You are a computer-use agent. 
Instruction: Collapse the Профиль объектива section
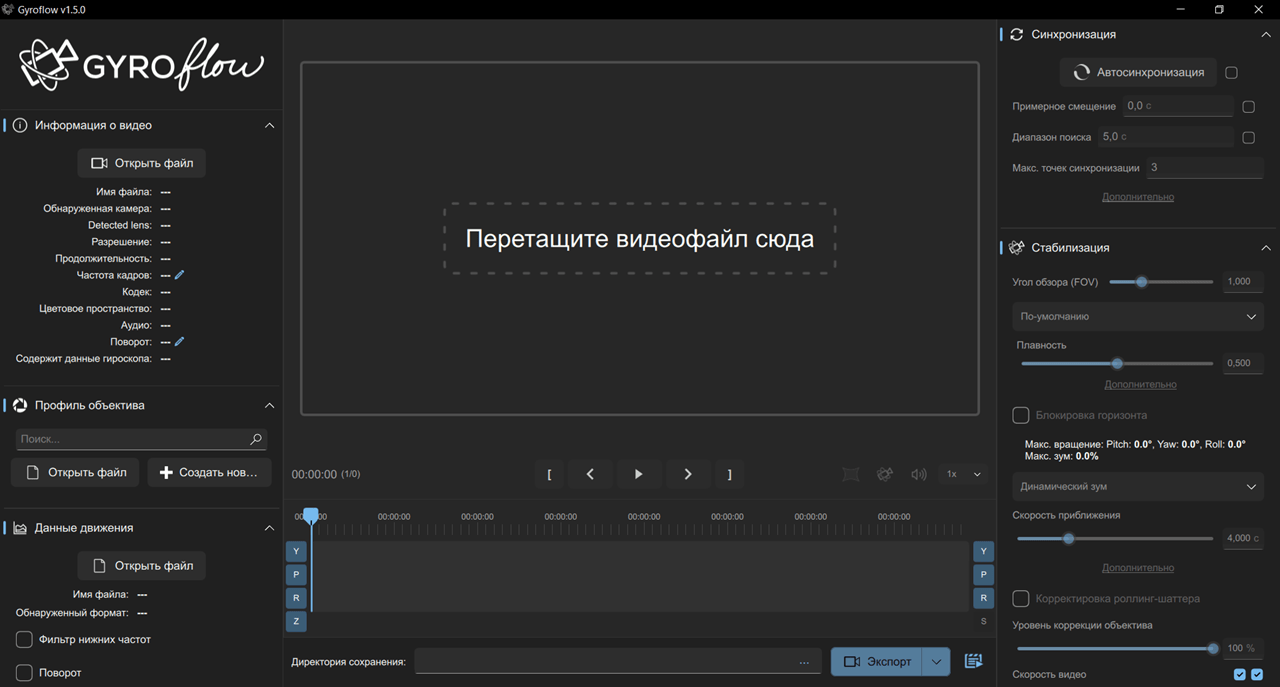(269, 405)
